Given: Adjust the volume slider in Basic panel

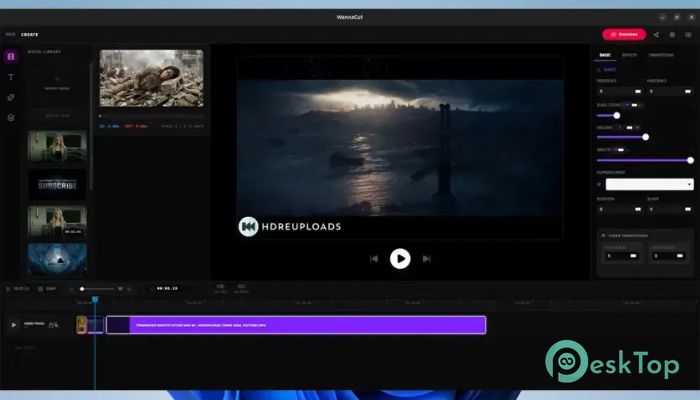Looking at the screenshot, I should [x=645, y=137].
